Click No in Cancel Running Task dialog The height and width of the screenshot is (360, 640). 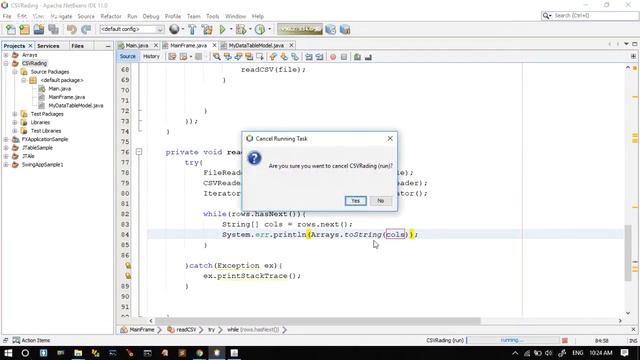380,201
